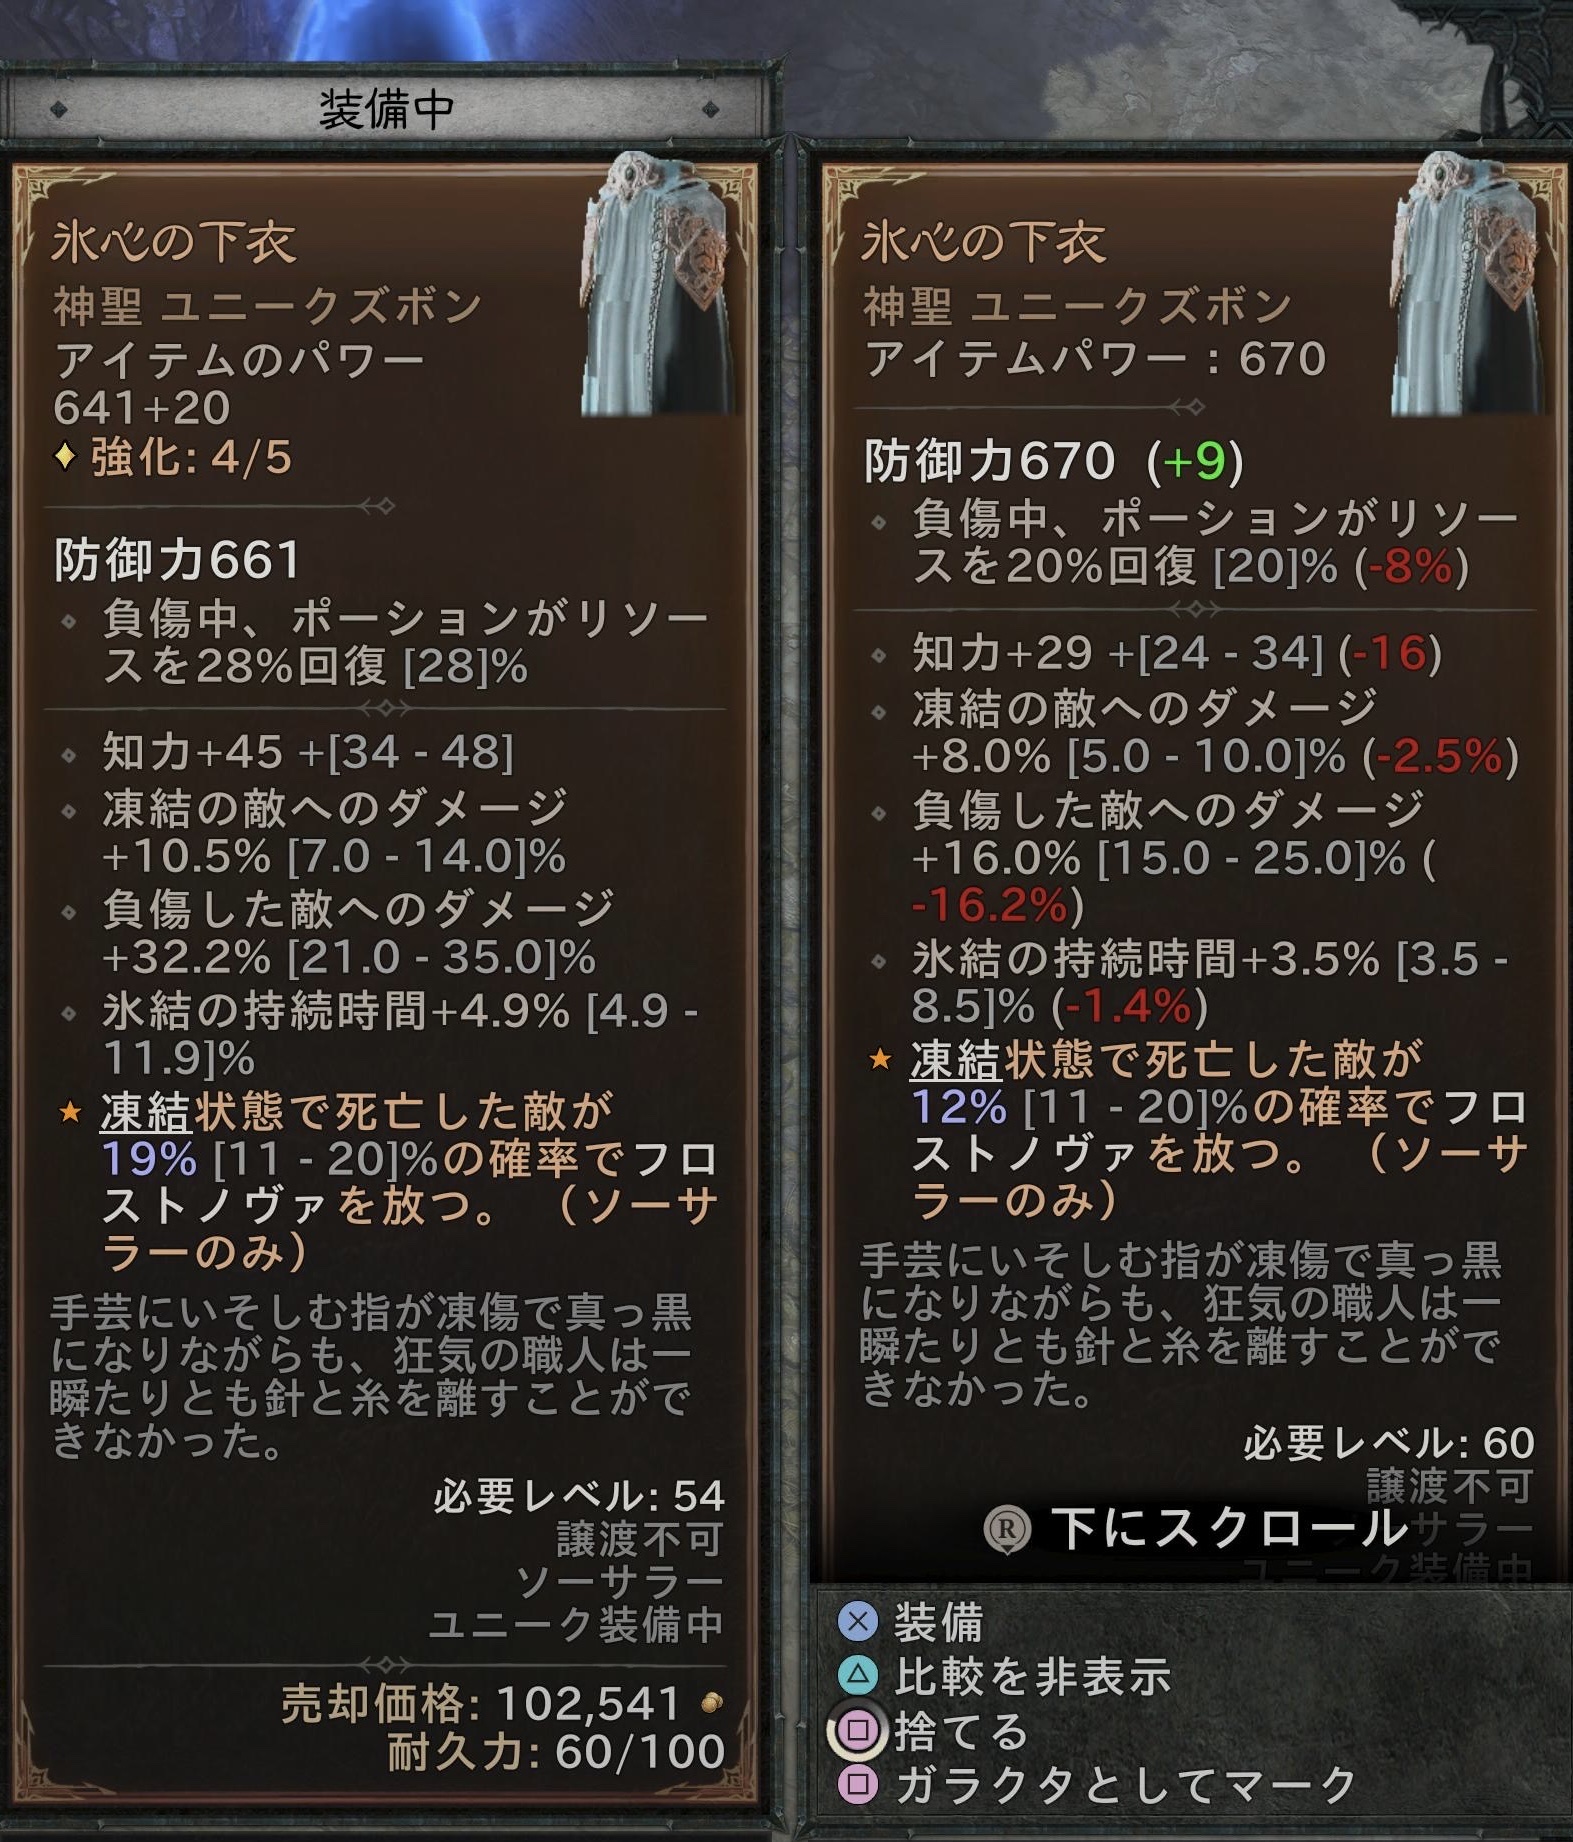The height and width of the screenshot is (1842, 1573).
Task: Click the gold coin icon by sell price
Action: pos(711,1703)
